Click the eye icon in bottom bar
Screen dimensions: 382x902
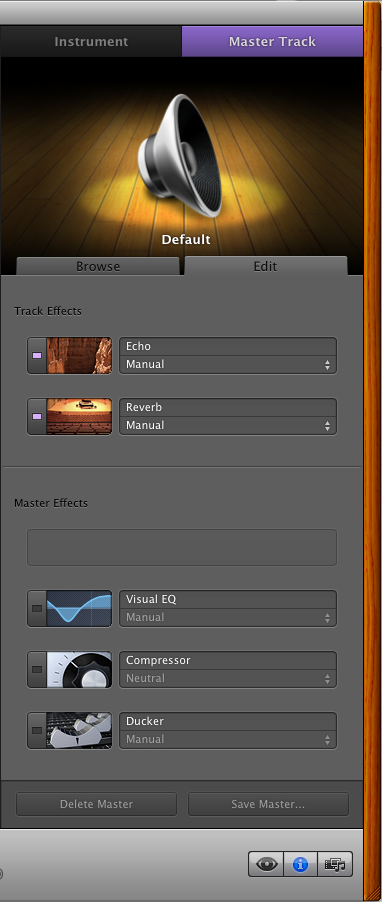[266, 864]
